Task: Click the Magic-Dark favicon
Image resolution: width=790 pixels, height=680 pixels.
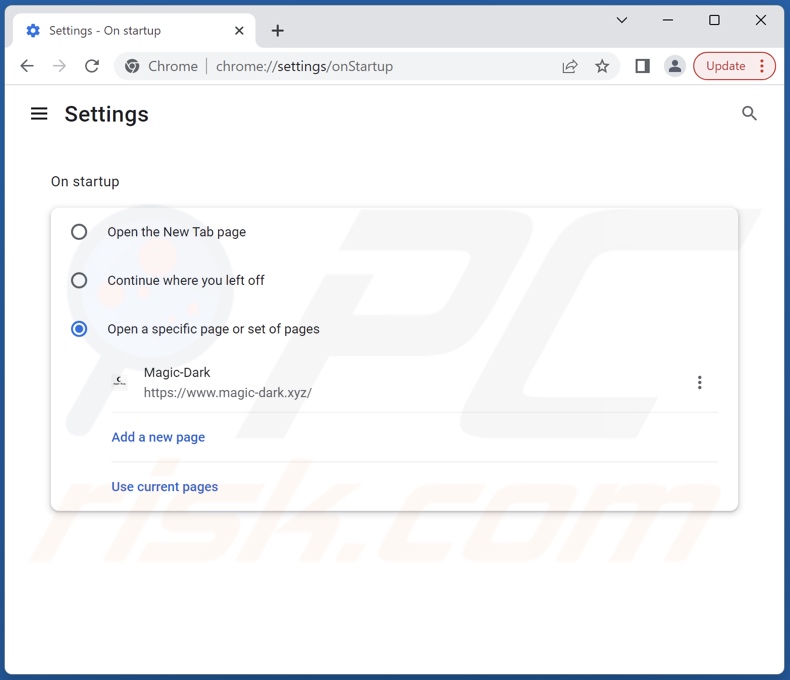Action: [x=119, y=381]
